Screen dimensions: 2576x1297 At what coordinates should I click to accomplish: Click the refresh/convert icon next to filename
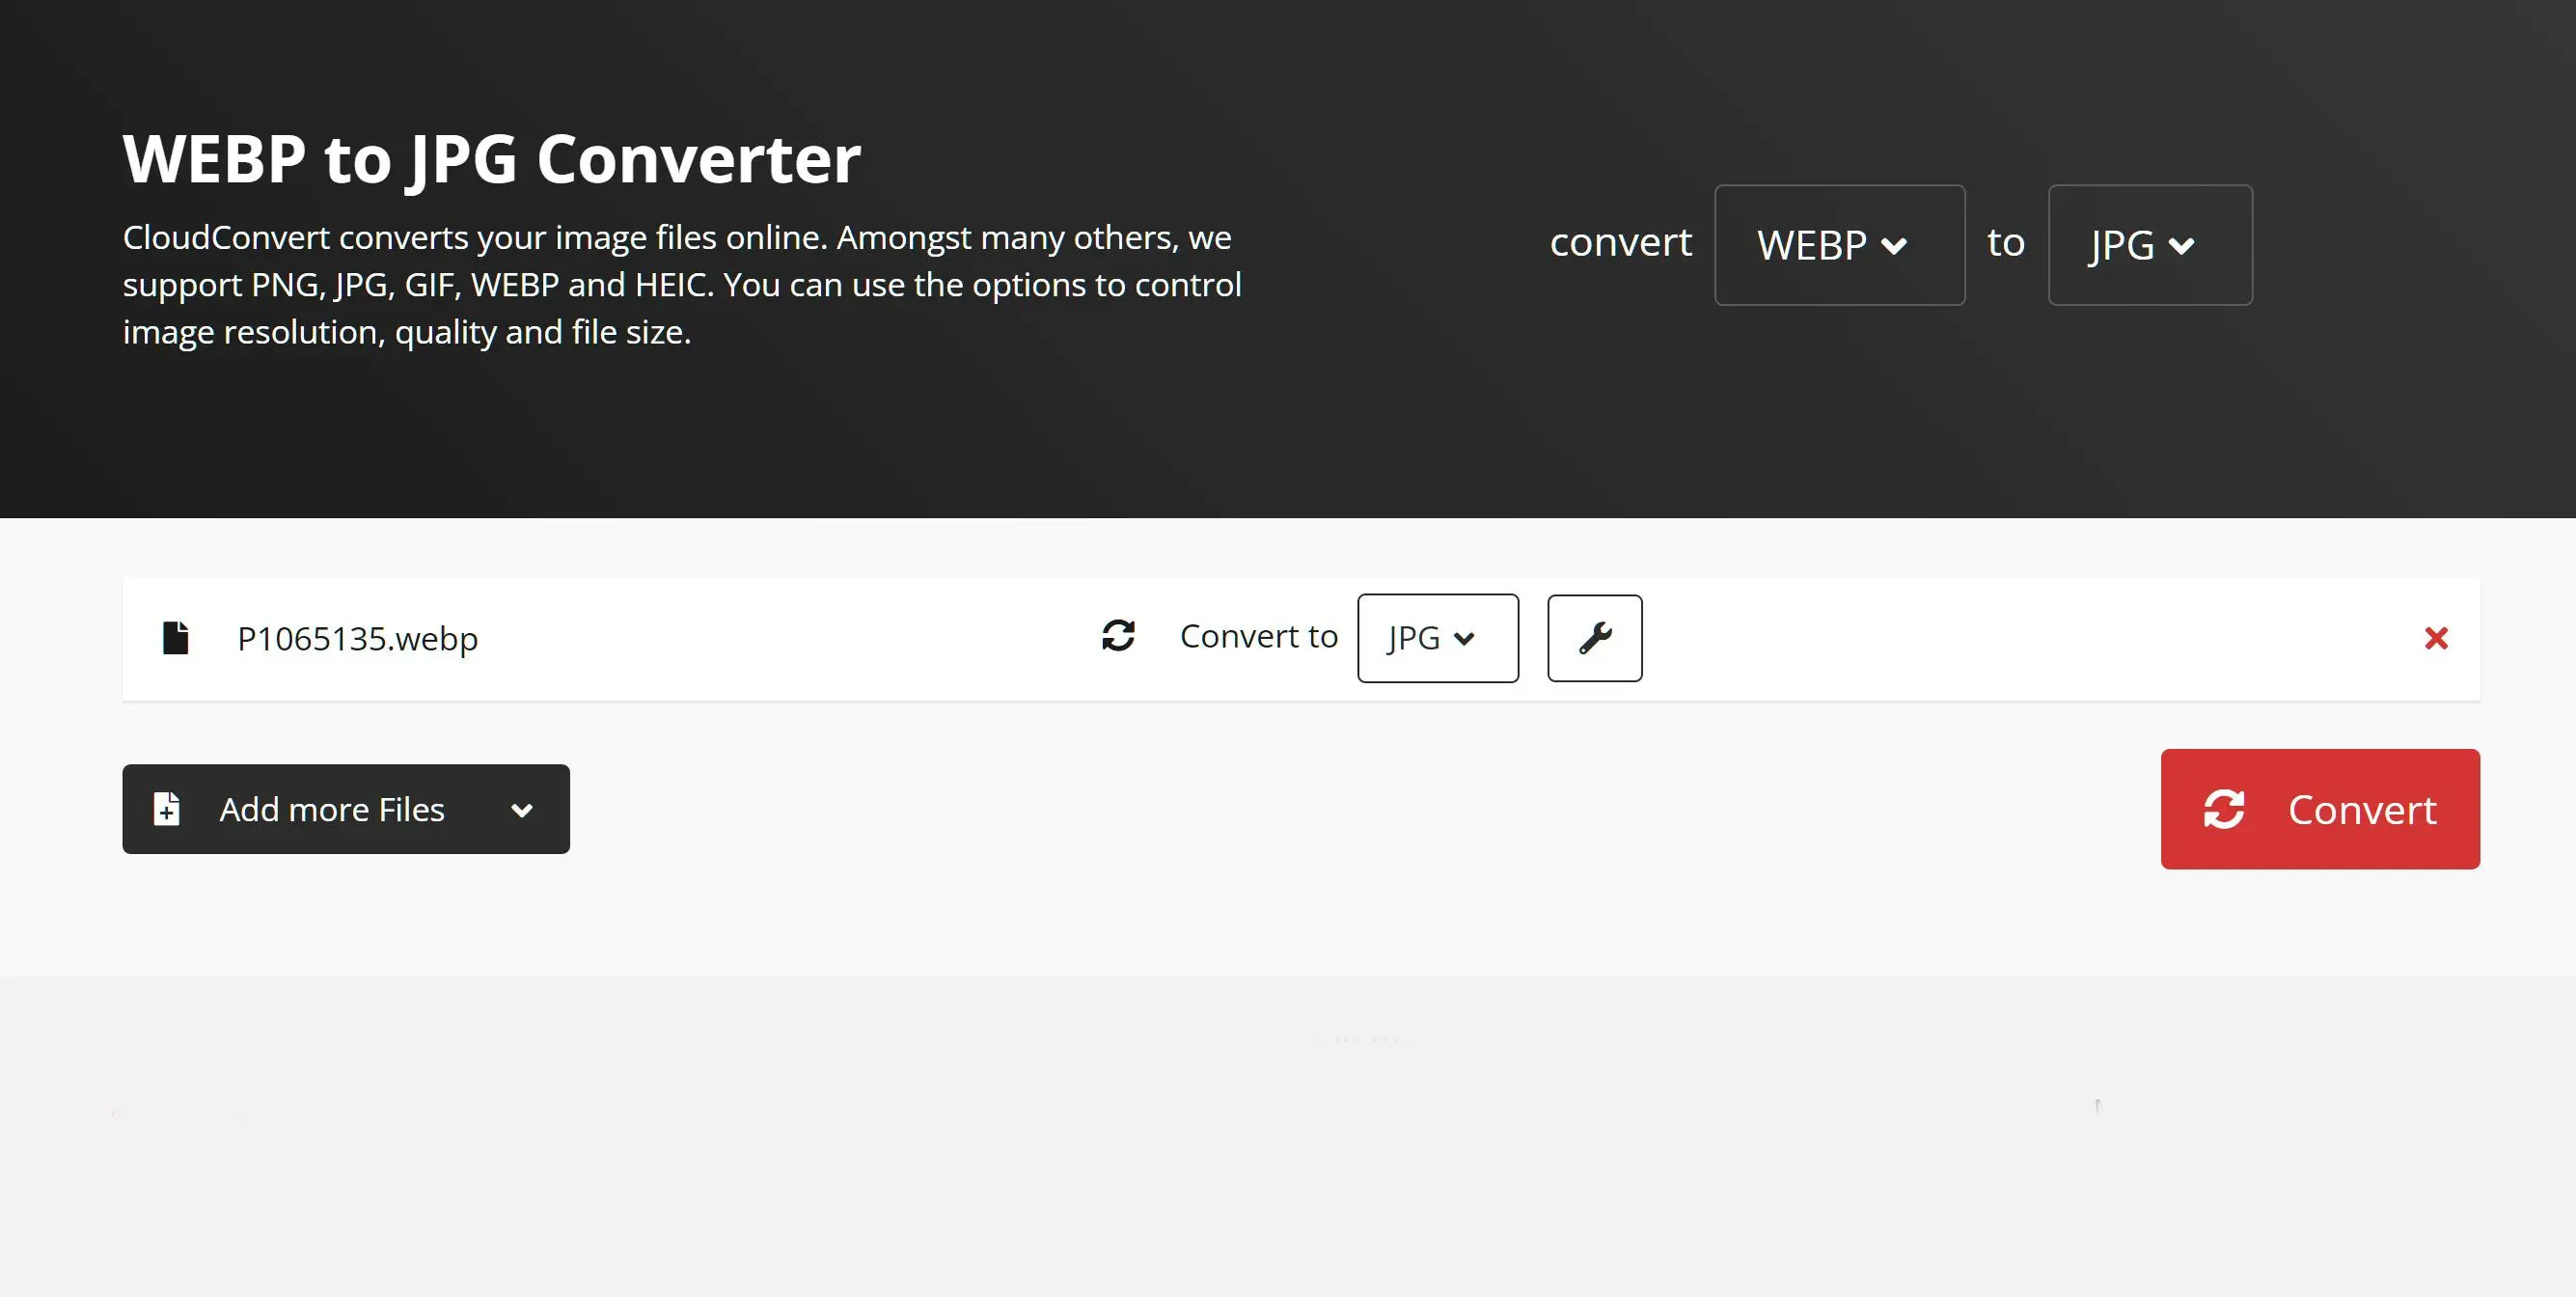pyautogui.click(x=1116, y=637)
